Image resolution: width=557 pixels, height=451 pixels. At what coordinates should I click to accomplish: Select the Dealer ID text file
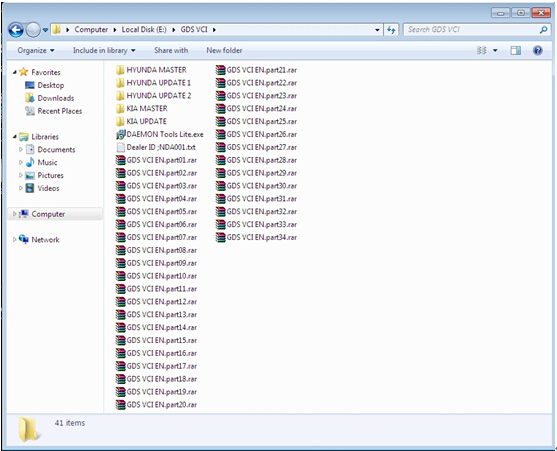coord(156,147)
